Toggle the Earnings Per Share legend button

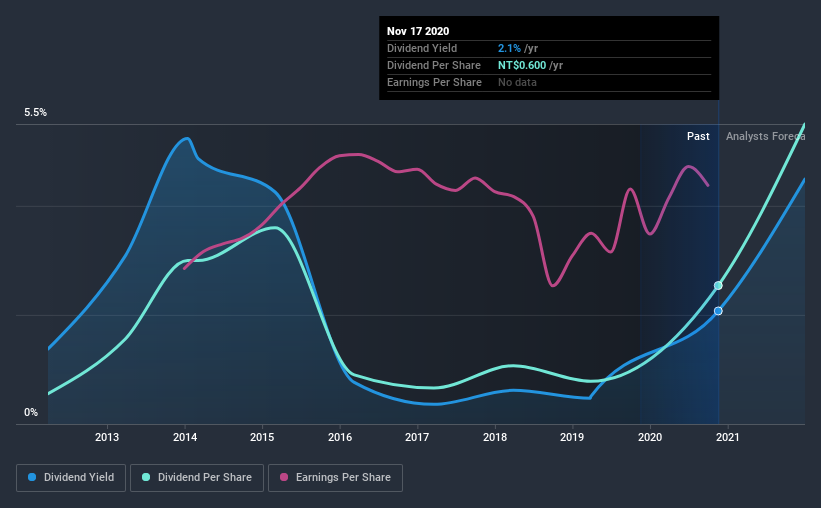point(335,478)
